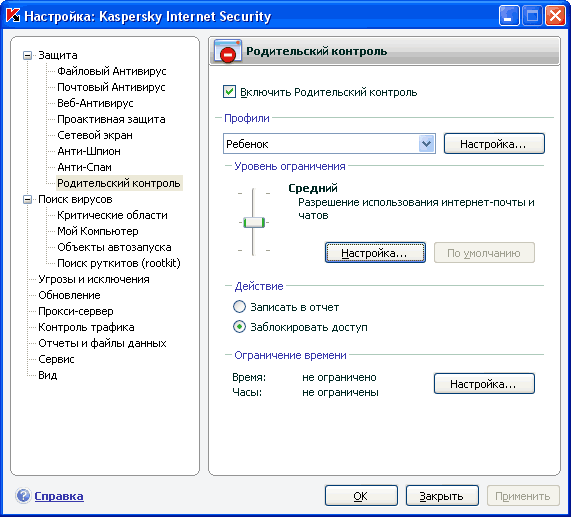
Task: Open the Файловый Антивирус section
Action: click(x=111, y=71)
